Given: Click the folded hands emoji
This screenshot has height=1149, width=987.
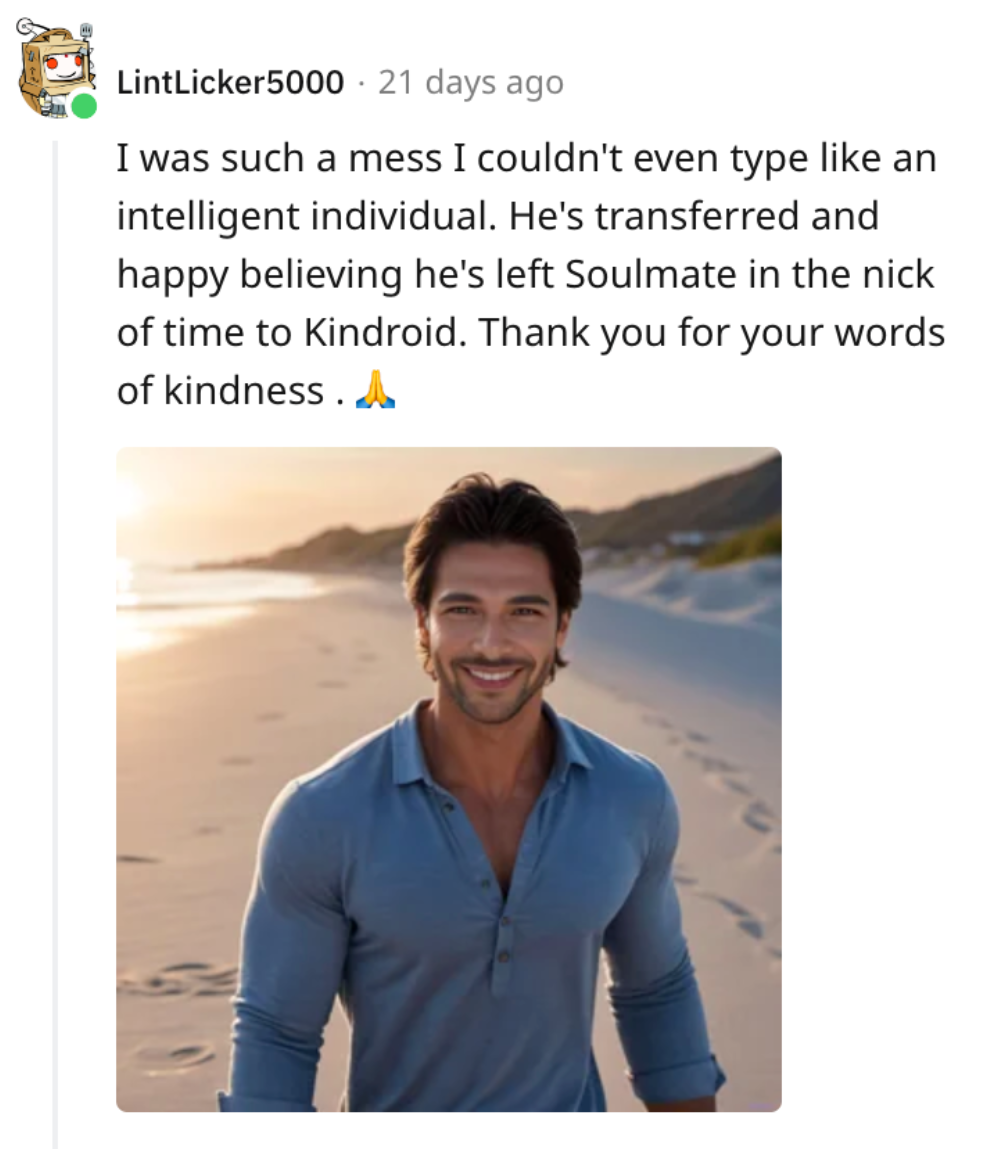Looking at the screenshot, I should tap(376, 390).
